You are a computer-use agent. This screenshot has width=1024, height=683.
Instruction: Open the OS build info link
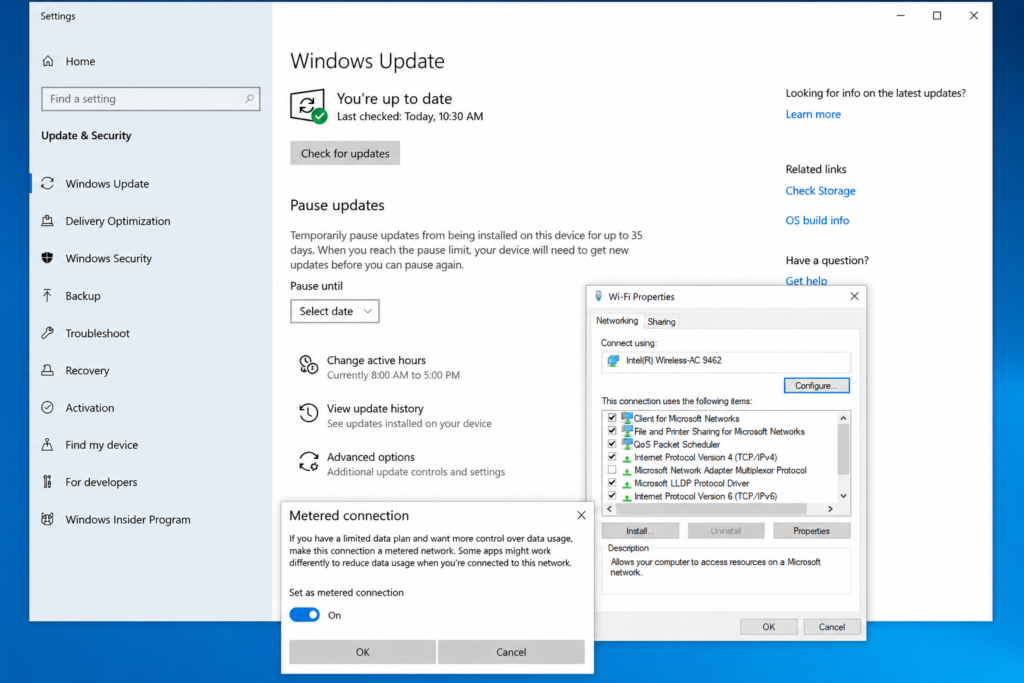[817, 220]
